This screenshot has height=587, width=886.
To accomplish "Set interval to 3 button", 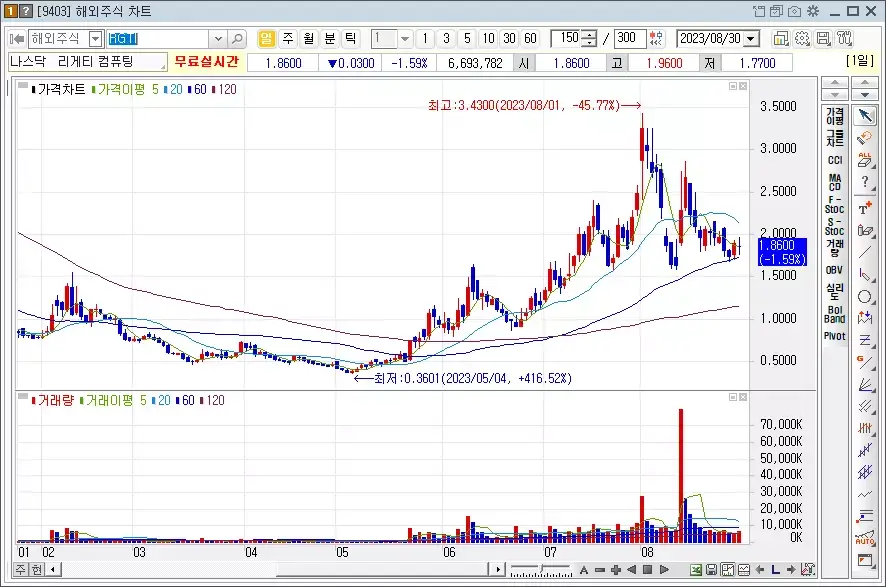I will click(x=446, y=38).
